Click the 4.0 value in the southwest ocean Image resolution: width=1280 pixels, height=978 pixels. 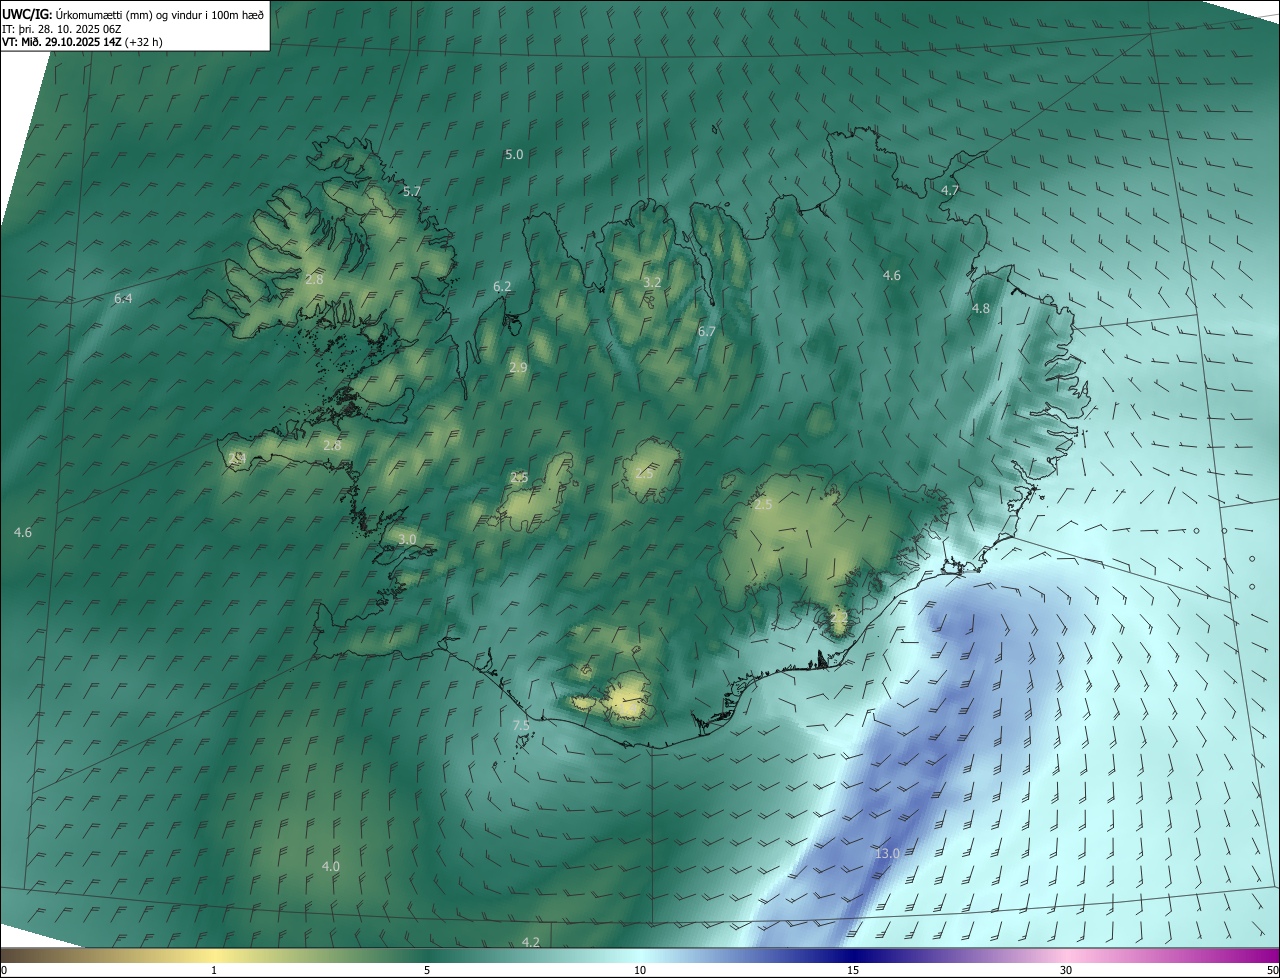[x=331, y=866]
